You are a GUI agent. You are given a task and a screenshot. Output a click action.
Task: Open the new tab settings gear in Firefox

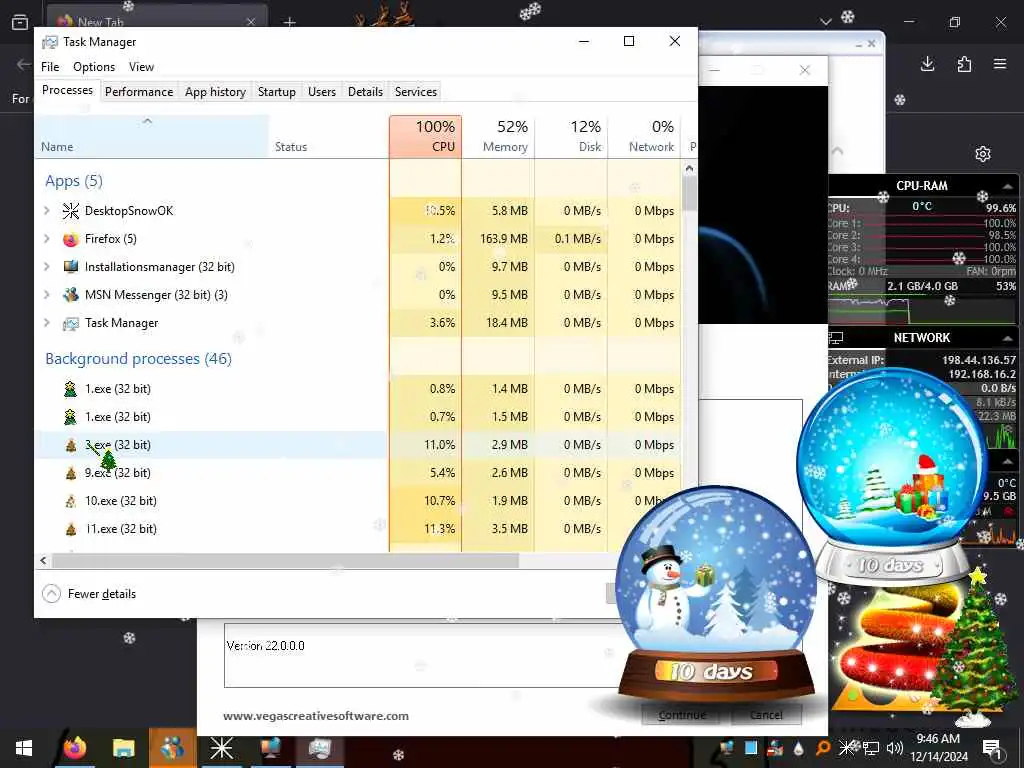point(983,154)
